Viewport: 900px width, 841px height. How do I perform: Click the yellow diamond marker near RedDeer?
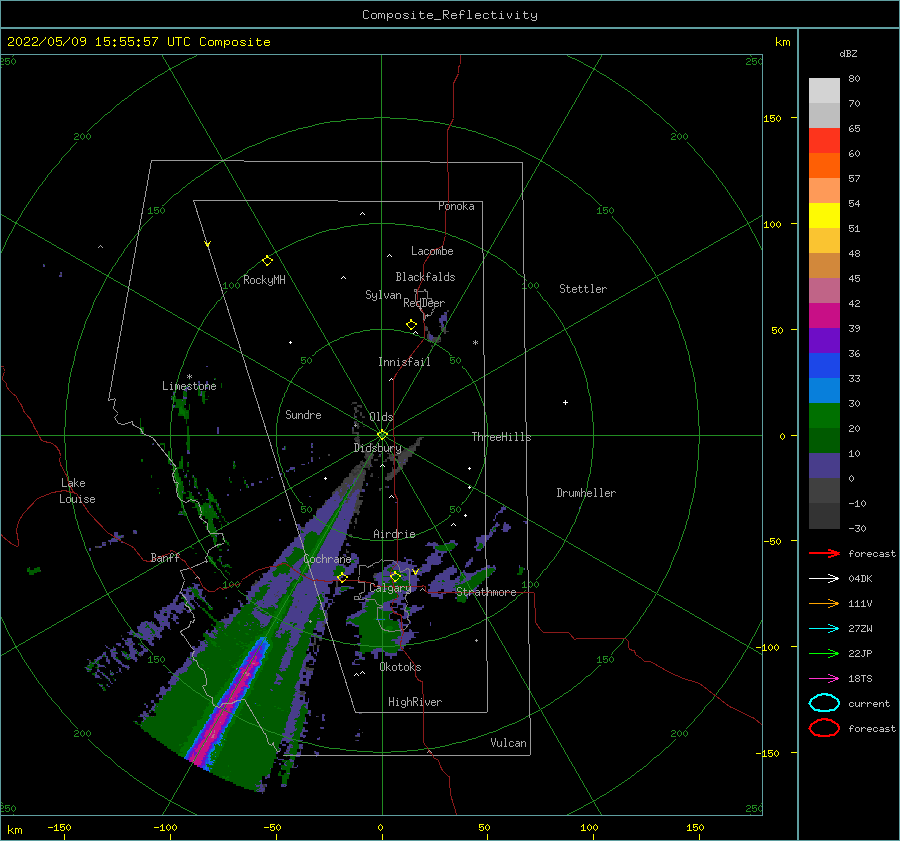(x=412, y=325)
